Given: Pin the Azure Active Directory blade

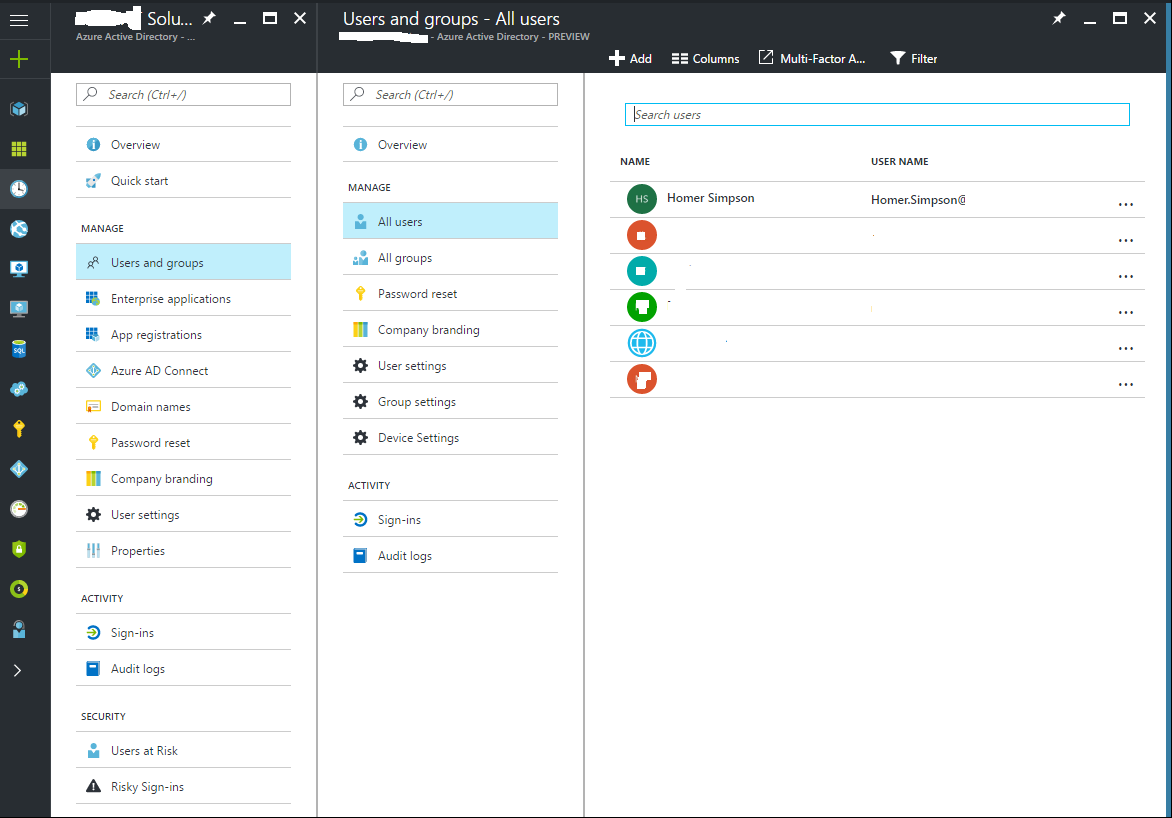Looking at the screenshot, I should click(209, 18).
